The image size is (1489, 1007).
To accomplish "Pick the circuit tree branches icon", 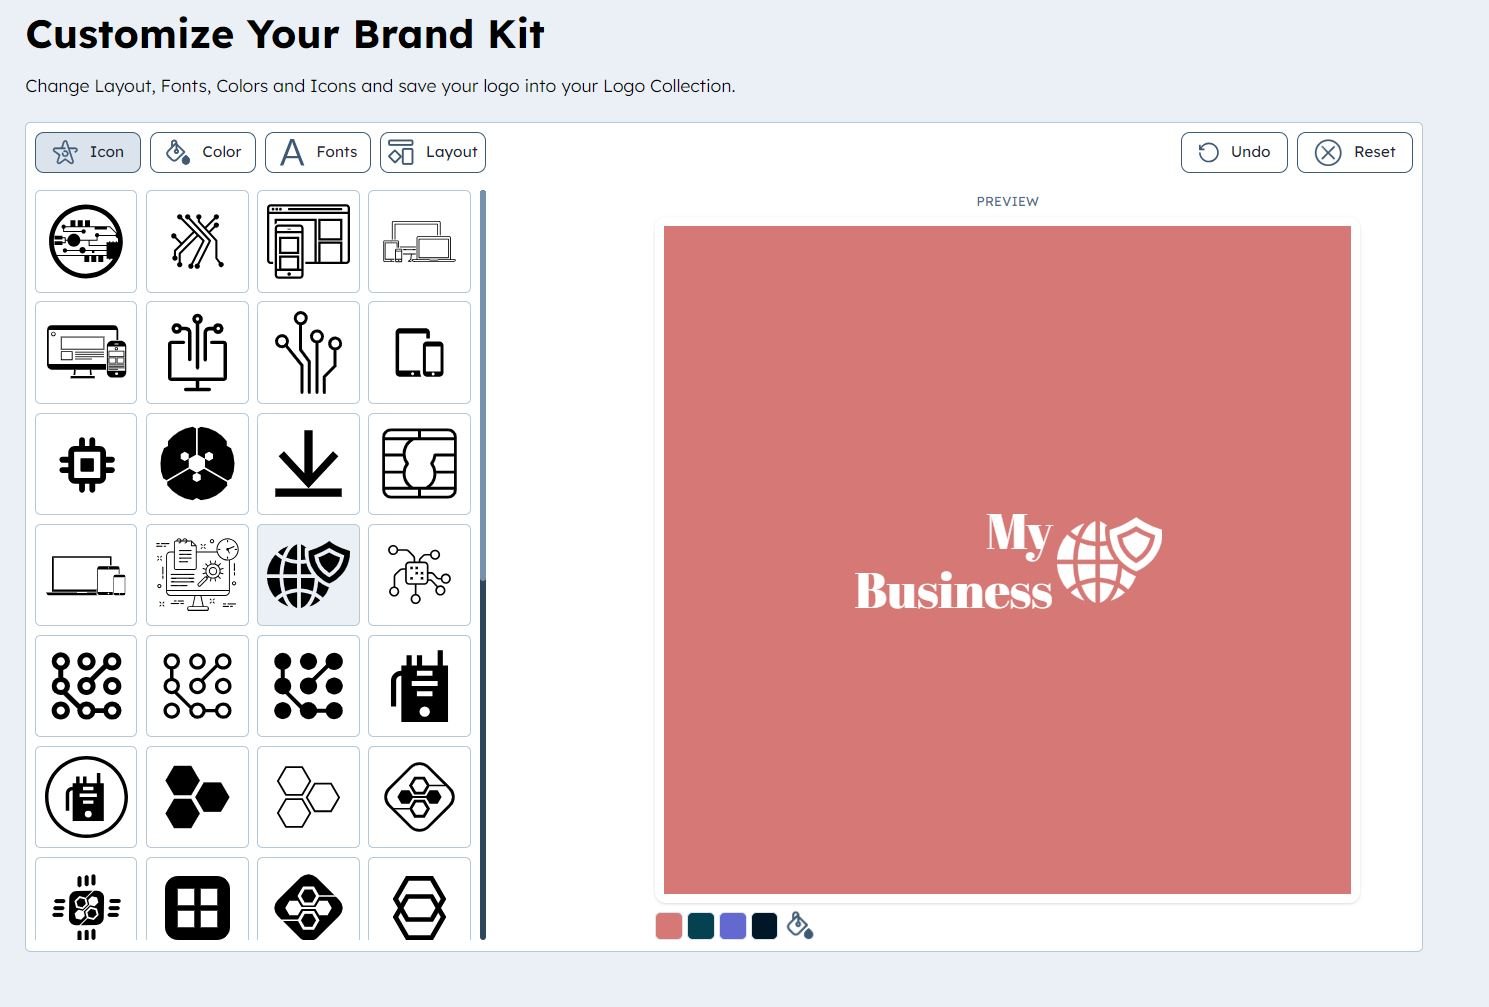I will (x=308, y=353).
